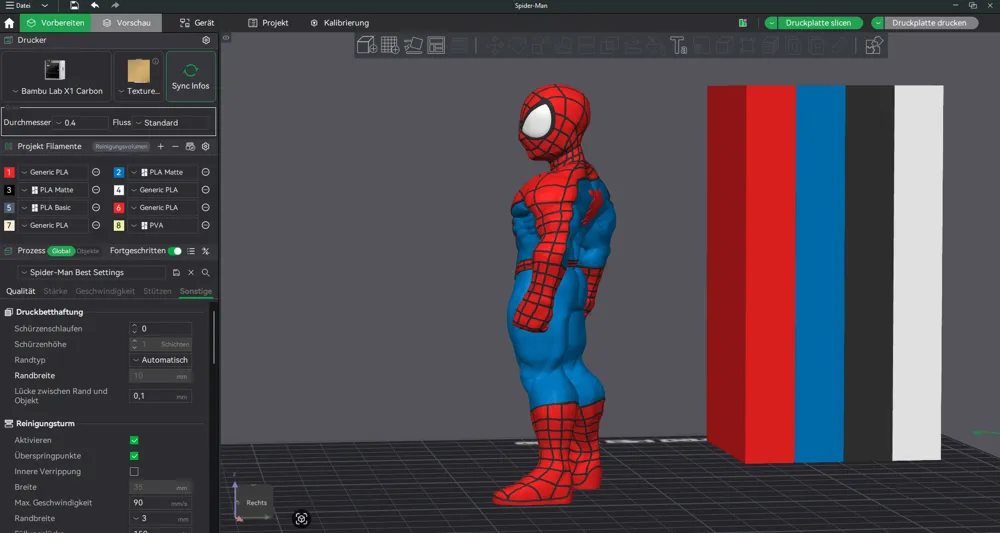
Task: Click the Reinigungsvolumen button
Action: 121,147
